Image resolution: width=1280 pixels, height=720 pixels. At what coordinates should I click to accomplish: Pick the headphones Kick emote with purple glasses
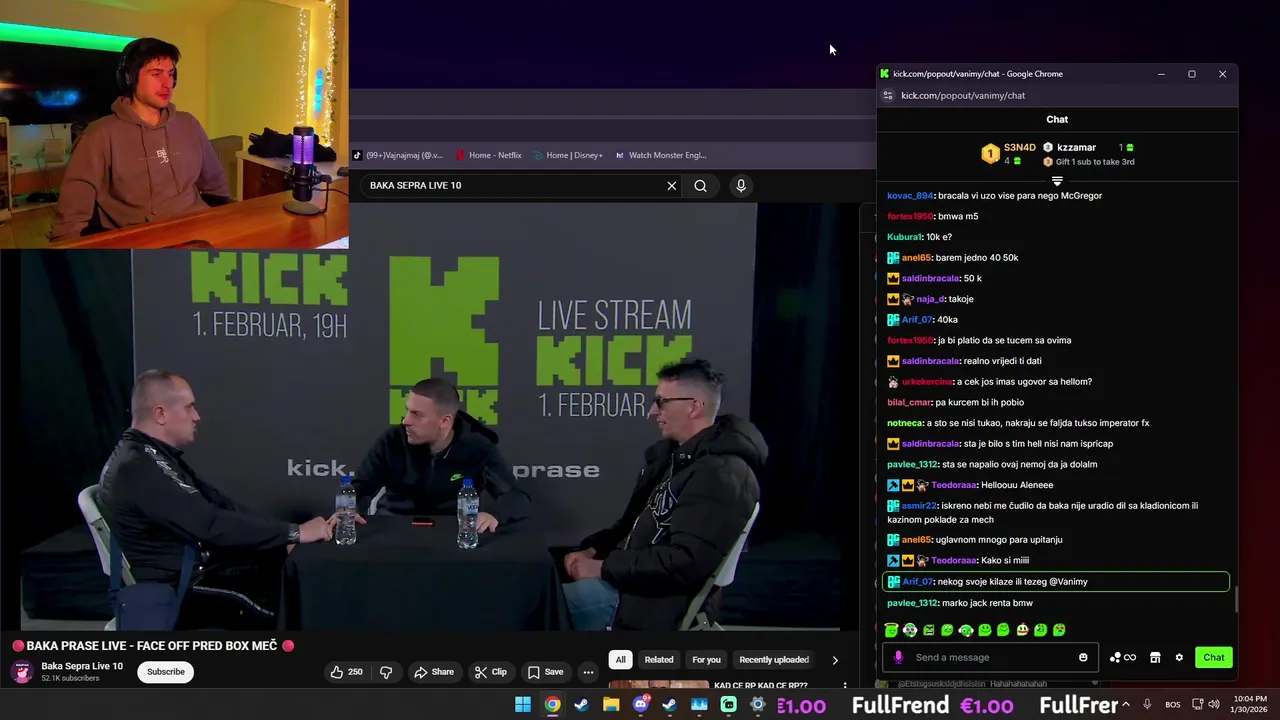[910, 630]
